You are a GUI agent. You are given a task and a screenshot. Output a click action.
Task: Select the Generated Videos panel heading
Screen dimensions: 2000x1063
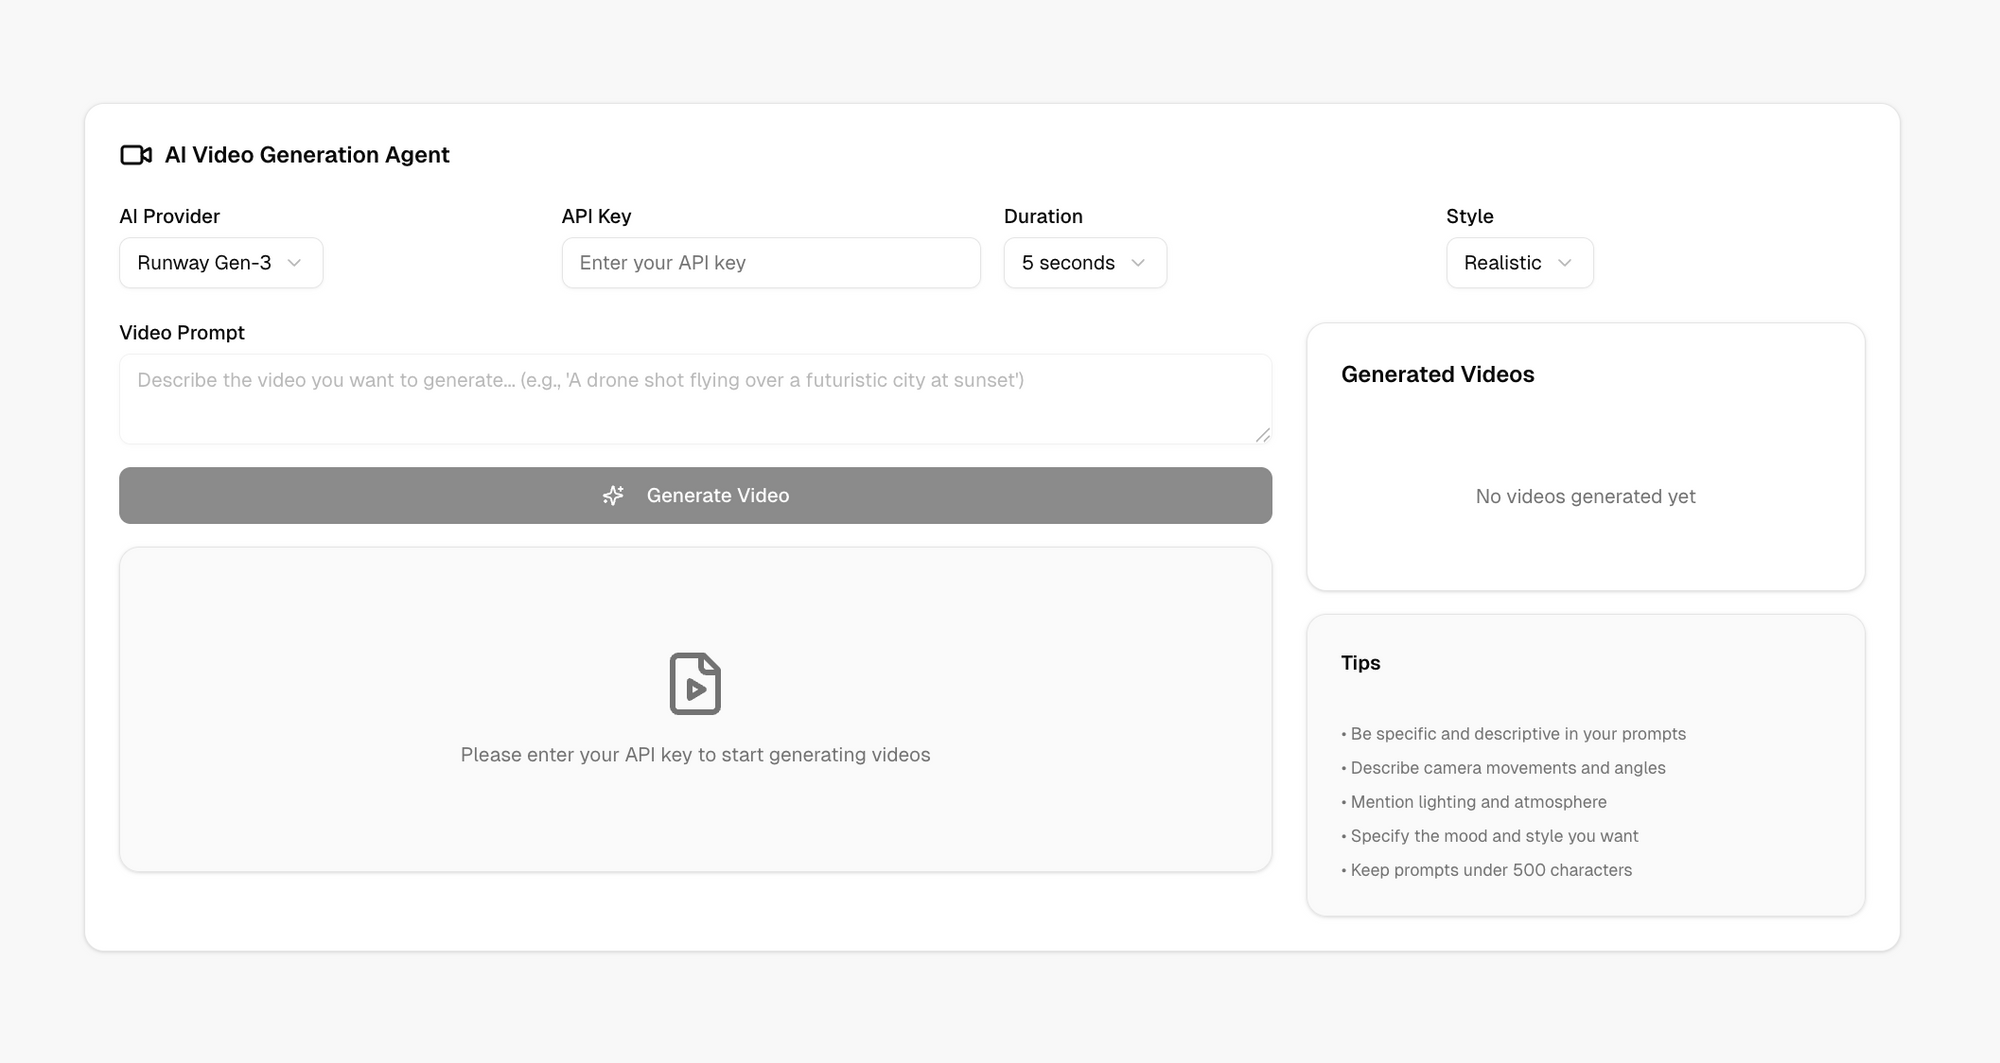point(1438,374)
